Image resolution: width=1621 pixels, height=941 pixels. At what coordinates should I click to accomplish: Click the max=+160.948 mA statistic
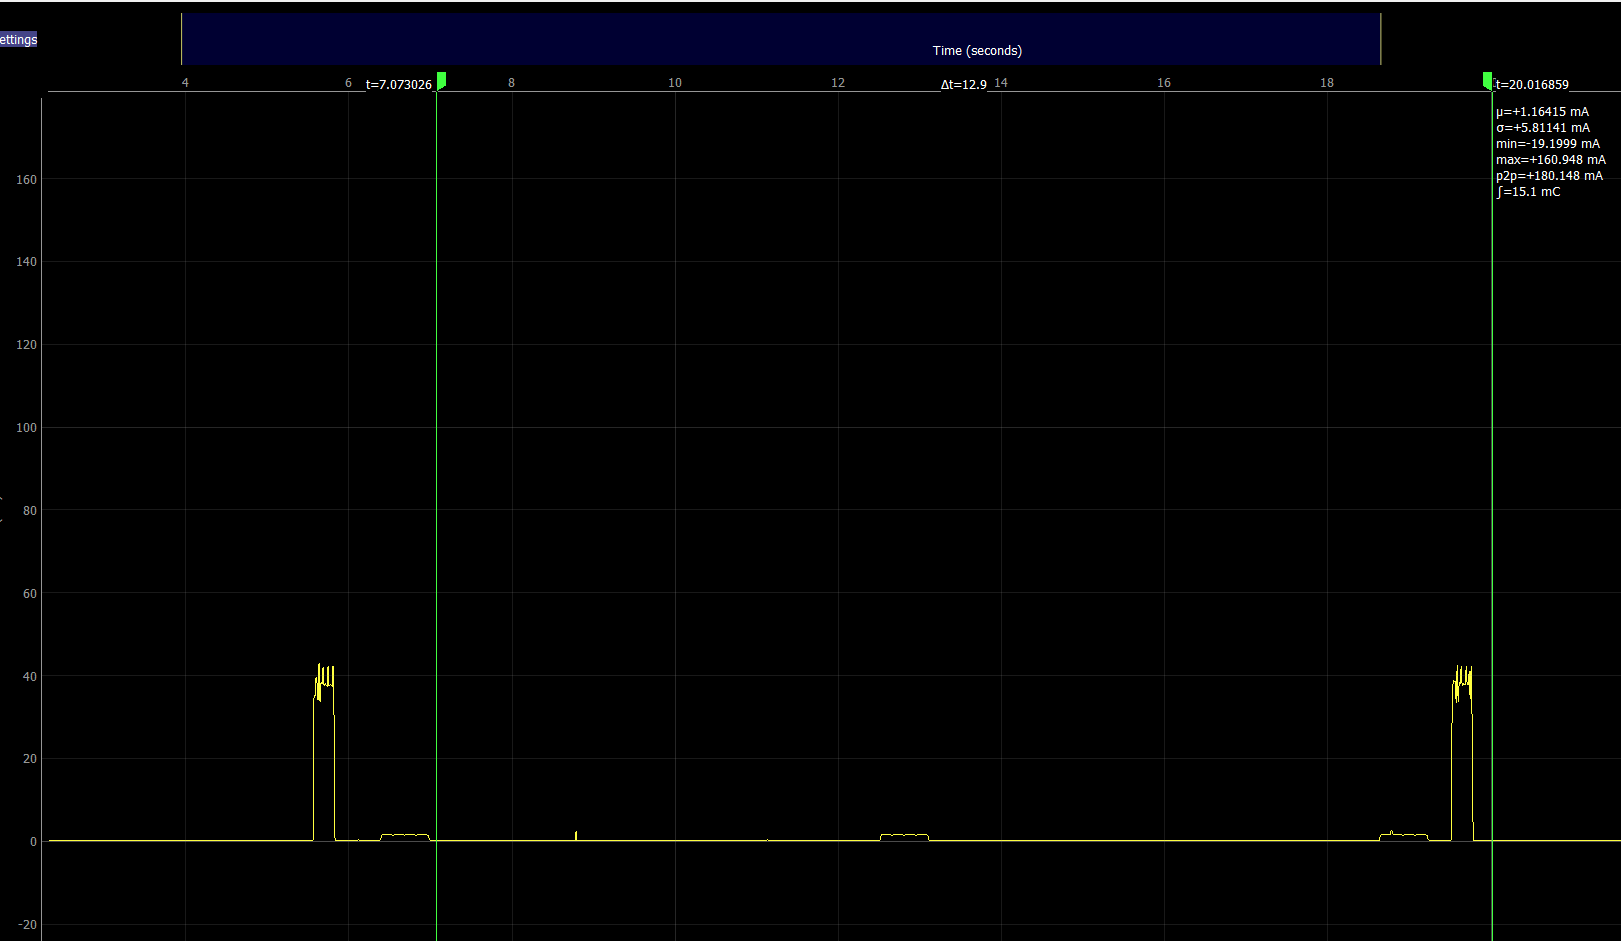pos(1551,160)
